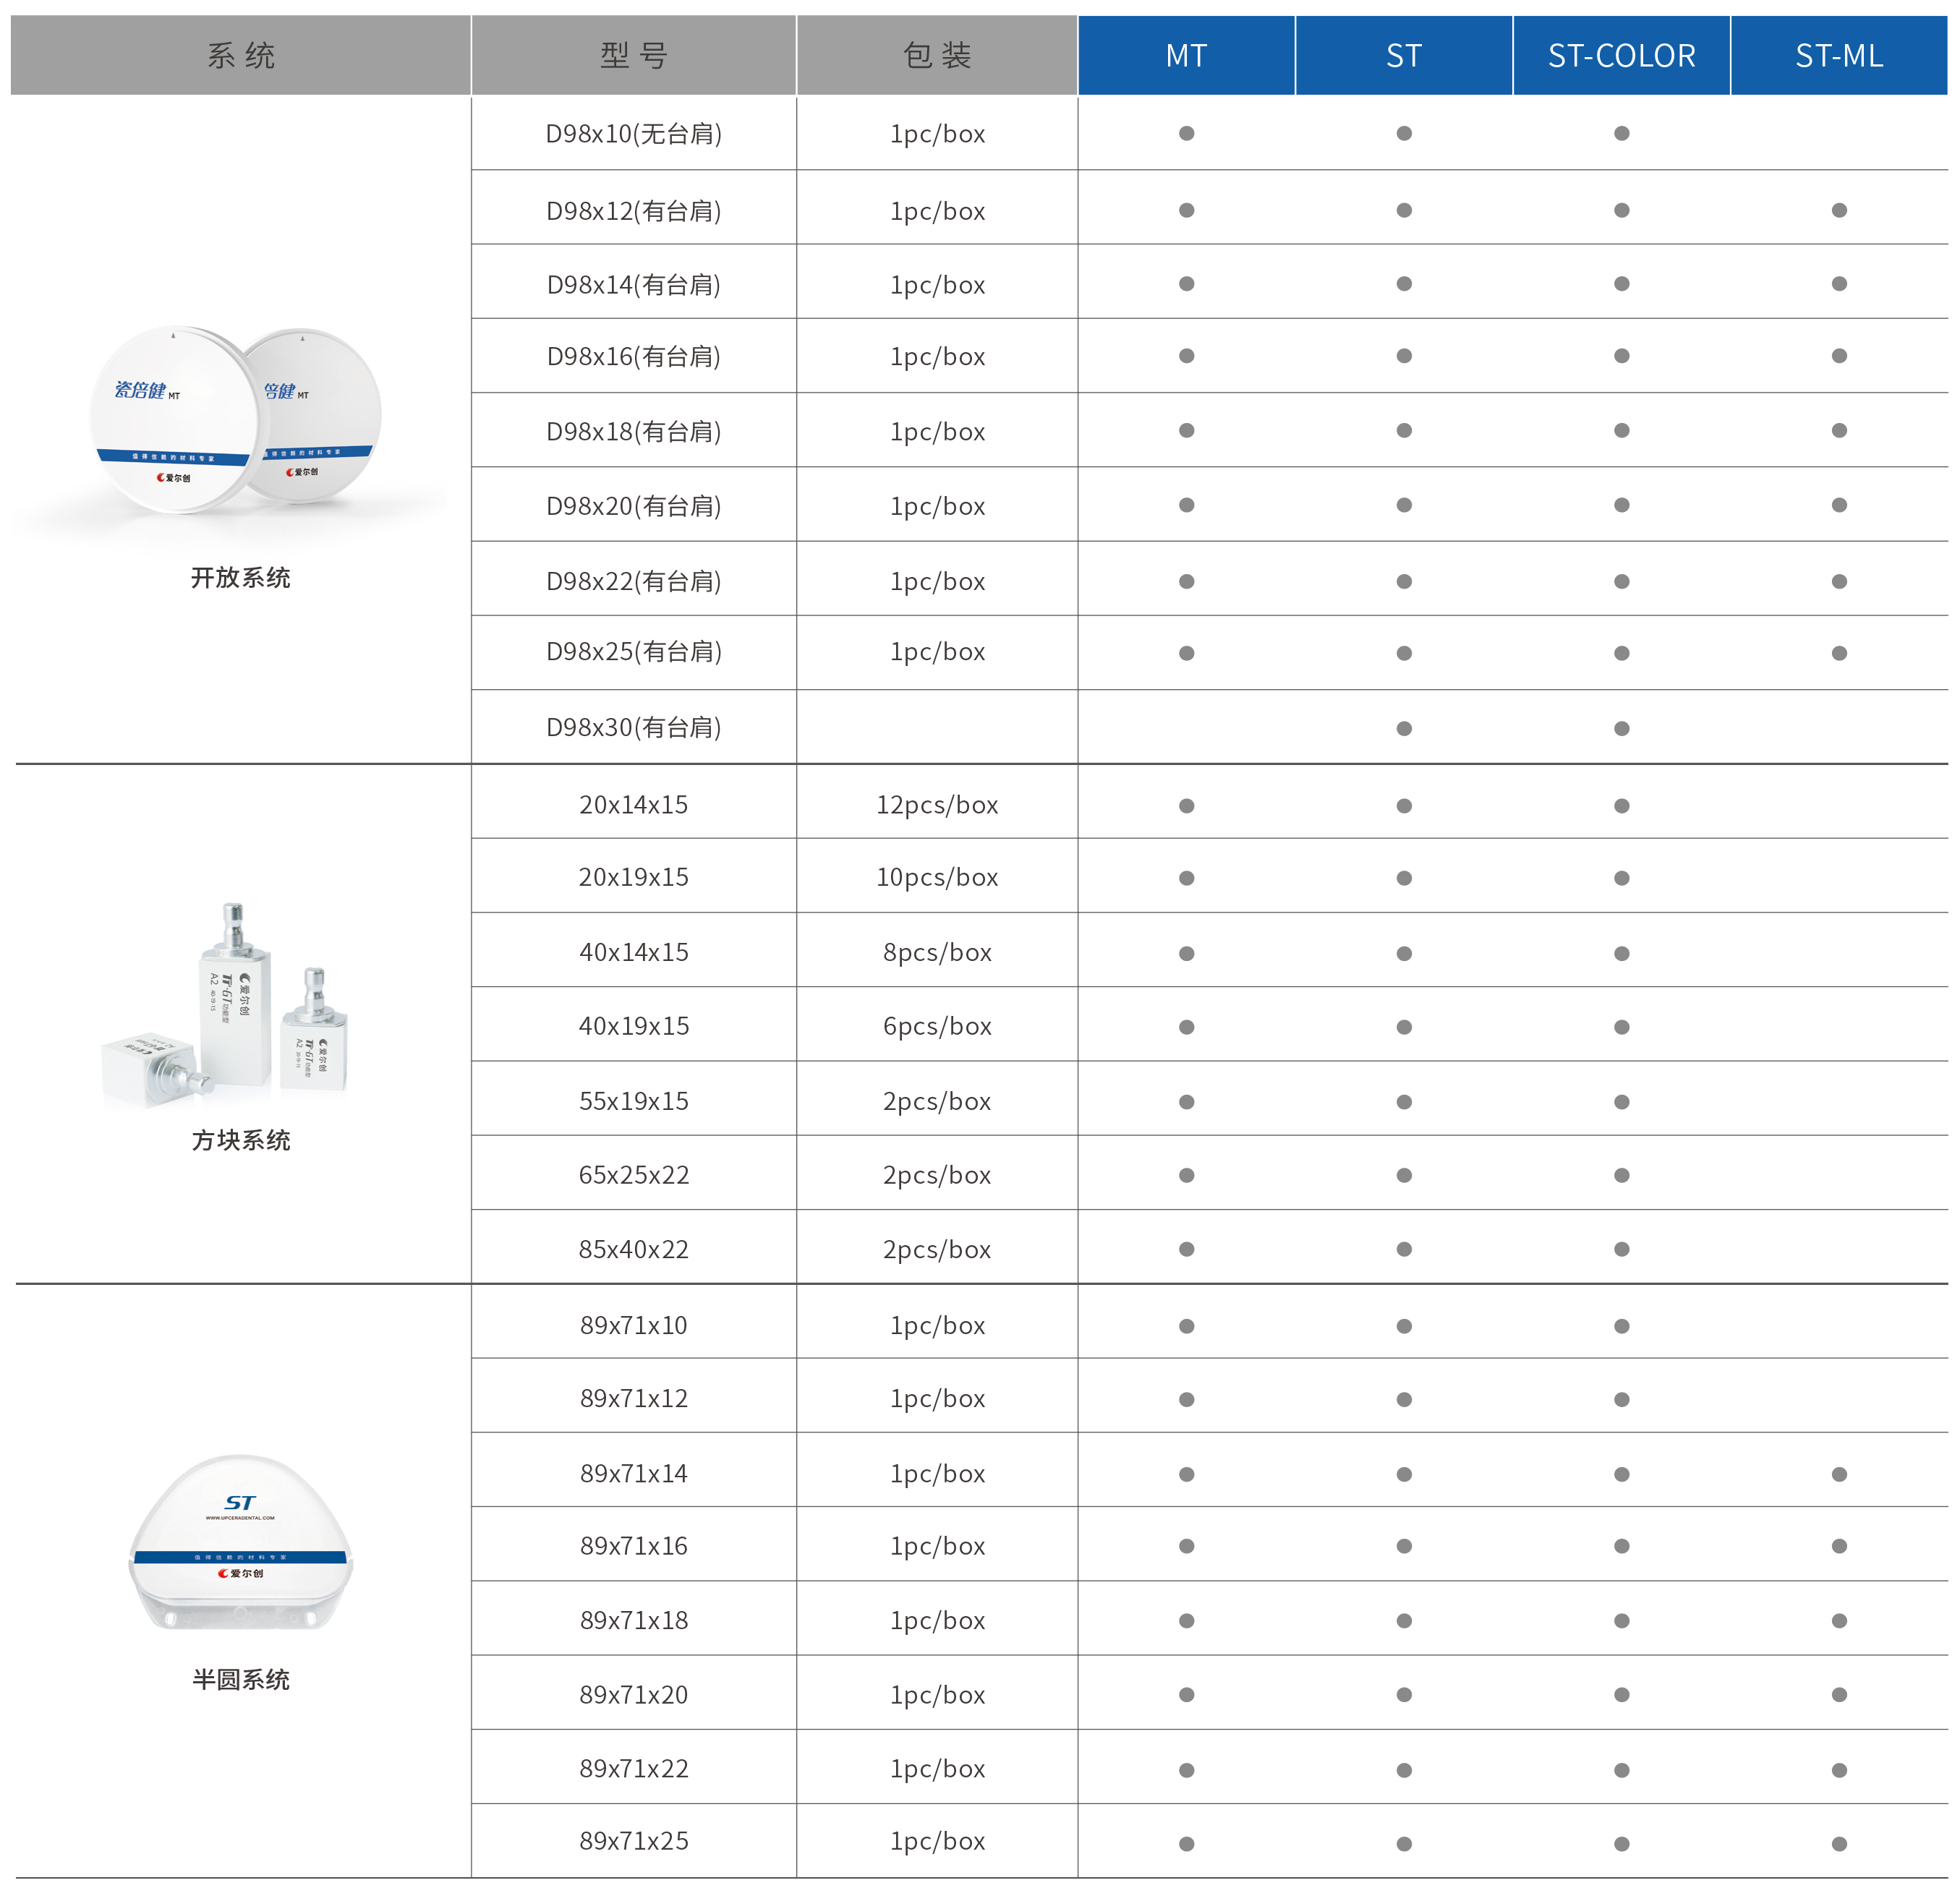Viewport: 1960px width, 1901px height.
Task: Click the ST-ML dot for 89x71x14
Action: pos(1838,1474)
